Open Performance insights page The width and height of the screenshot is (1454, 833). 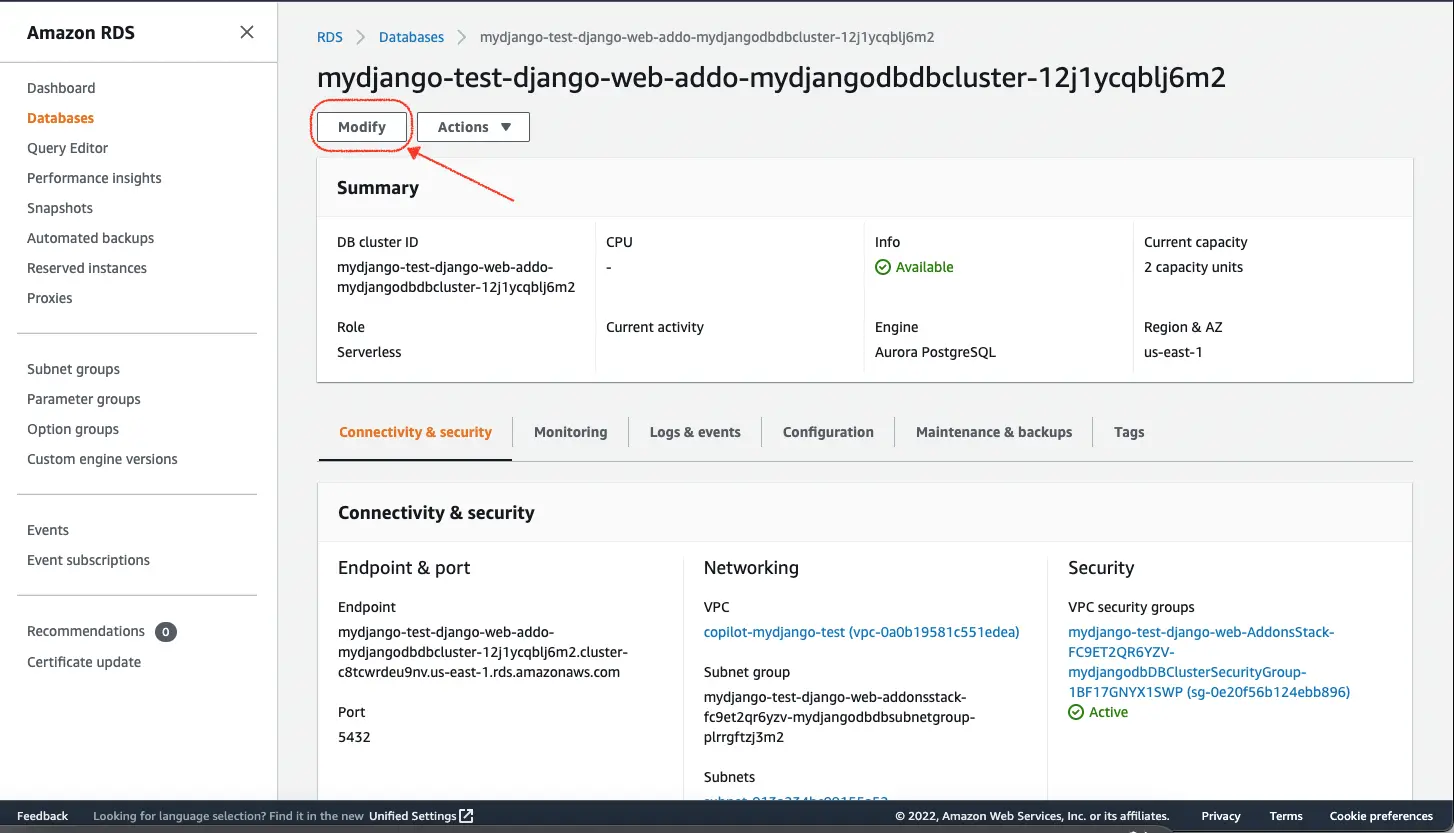pyautogui.click(x=94, y=178)
